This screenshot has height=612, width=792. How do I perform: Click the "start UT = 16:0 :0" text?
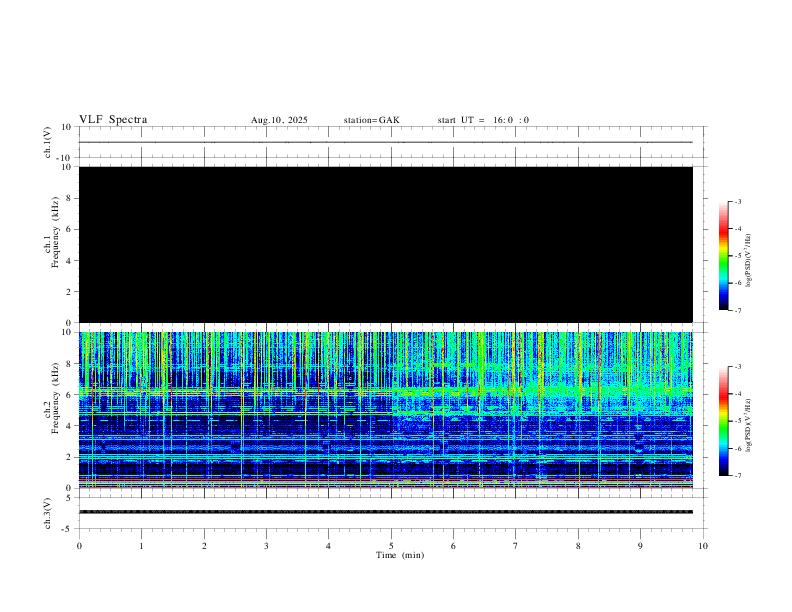pyautogui.click(x=483, y=120)
